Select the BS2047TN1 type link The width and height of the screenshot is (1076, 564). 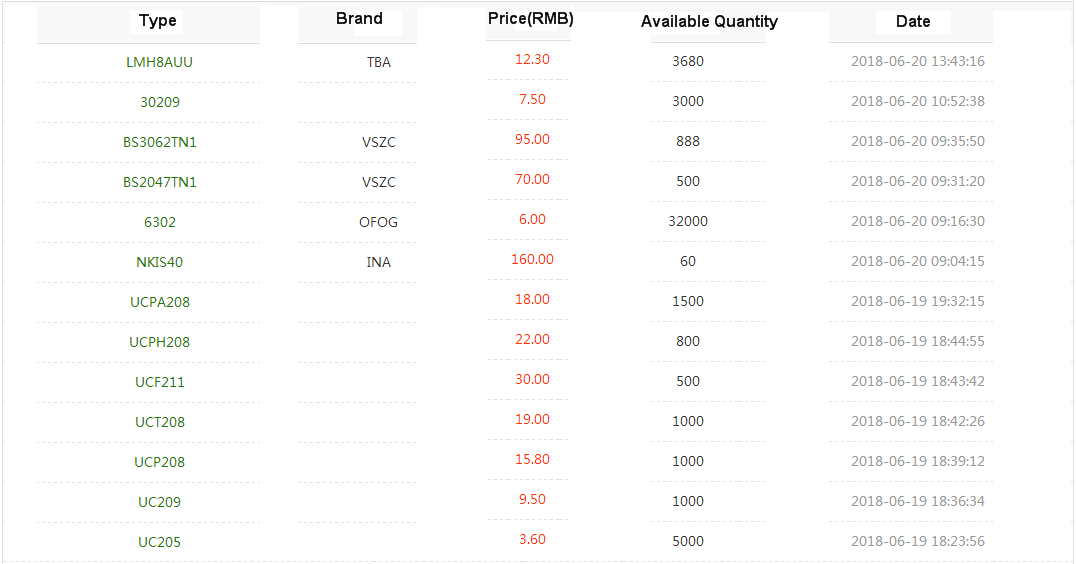pos(160,182)
